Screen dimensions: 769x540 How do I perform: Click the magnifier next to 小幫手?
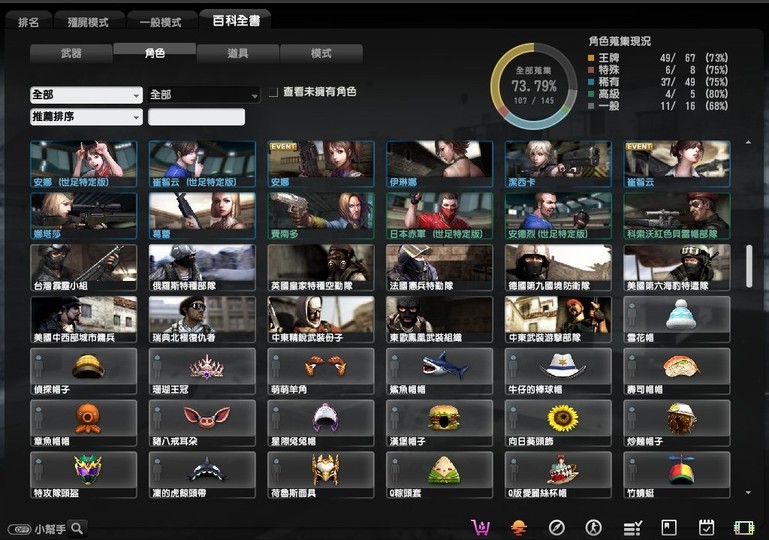click(77, 528)
